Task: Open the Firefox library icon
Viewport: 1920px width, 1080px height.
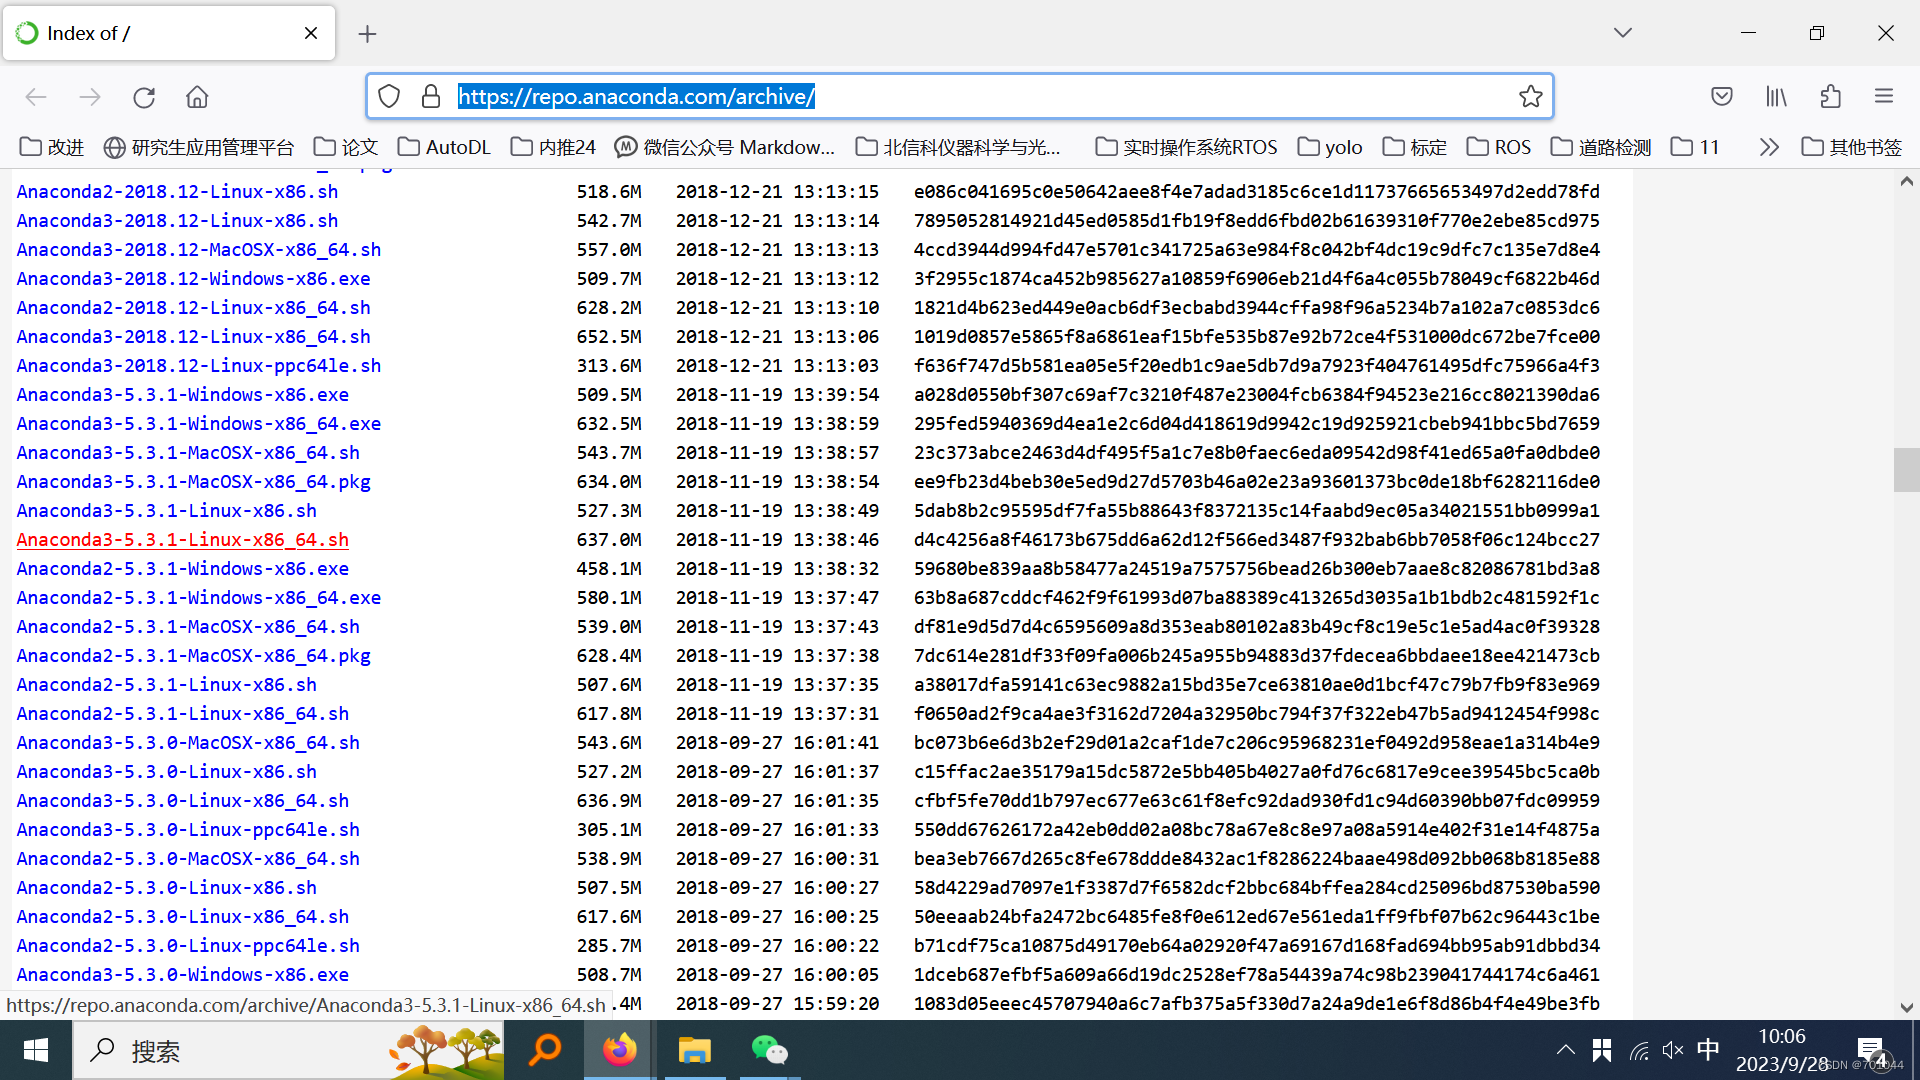Action: click(1776, 96)
